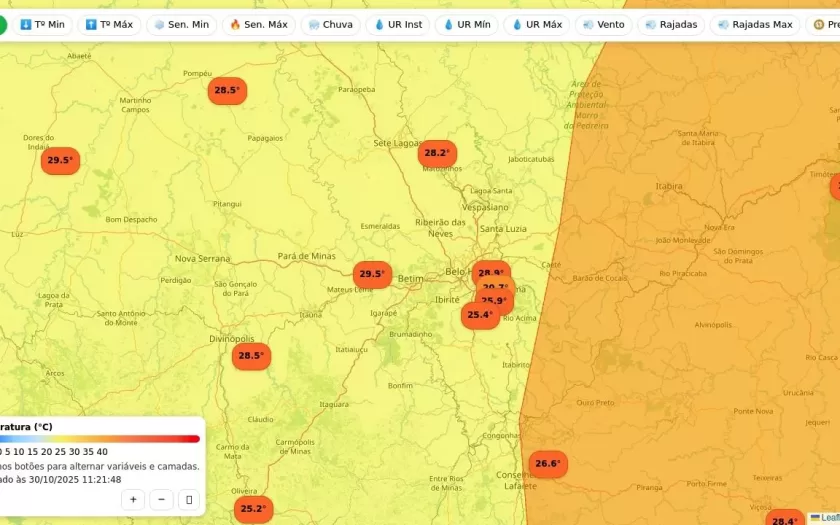
Task: Click the Itabira city label
Action: pyautogui.click(x=669, y=186)
